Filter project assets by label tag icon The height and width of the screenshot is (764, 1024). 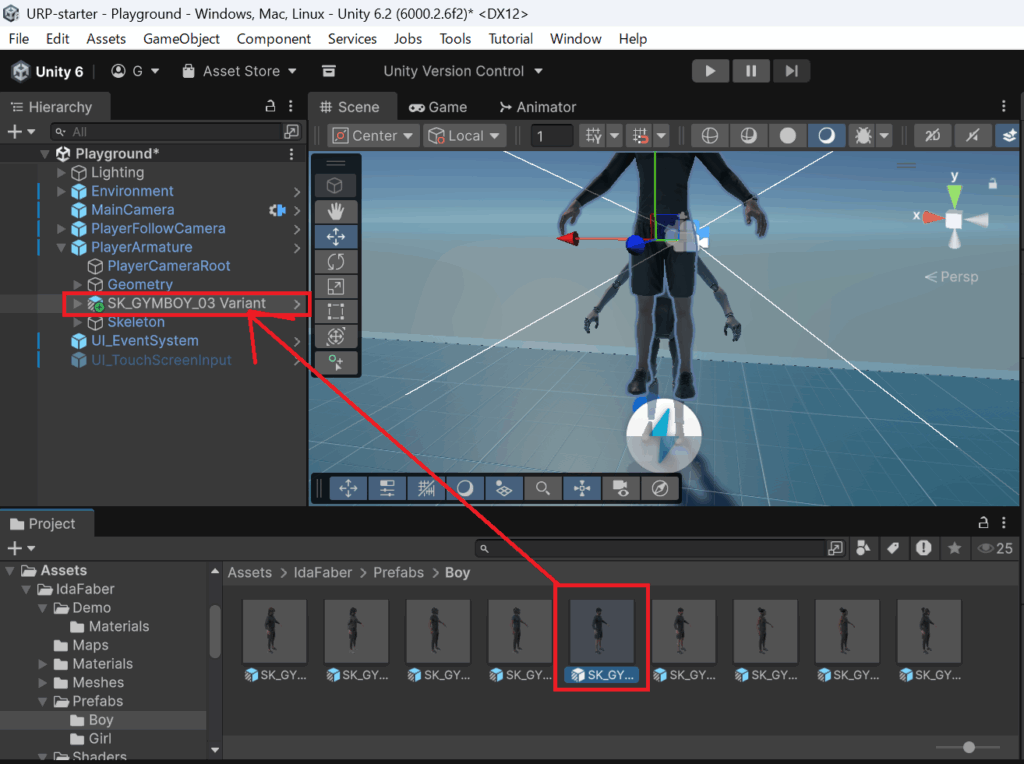tap(893, 548)
